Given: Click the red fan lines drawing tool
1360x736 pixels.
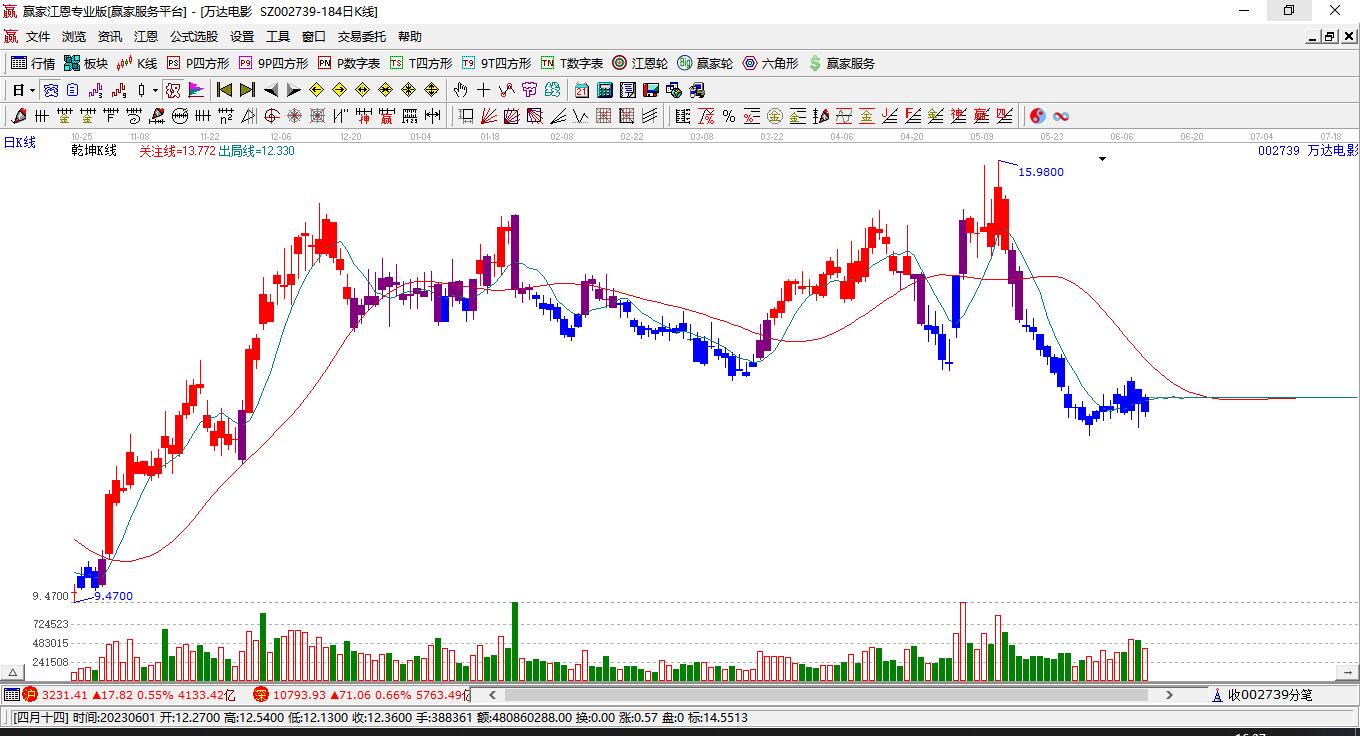Looking at the screenshot, I should [x=489, y=116].
